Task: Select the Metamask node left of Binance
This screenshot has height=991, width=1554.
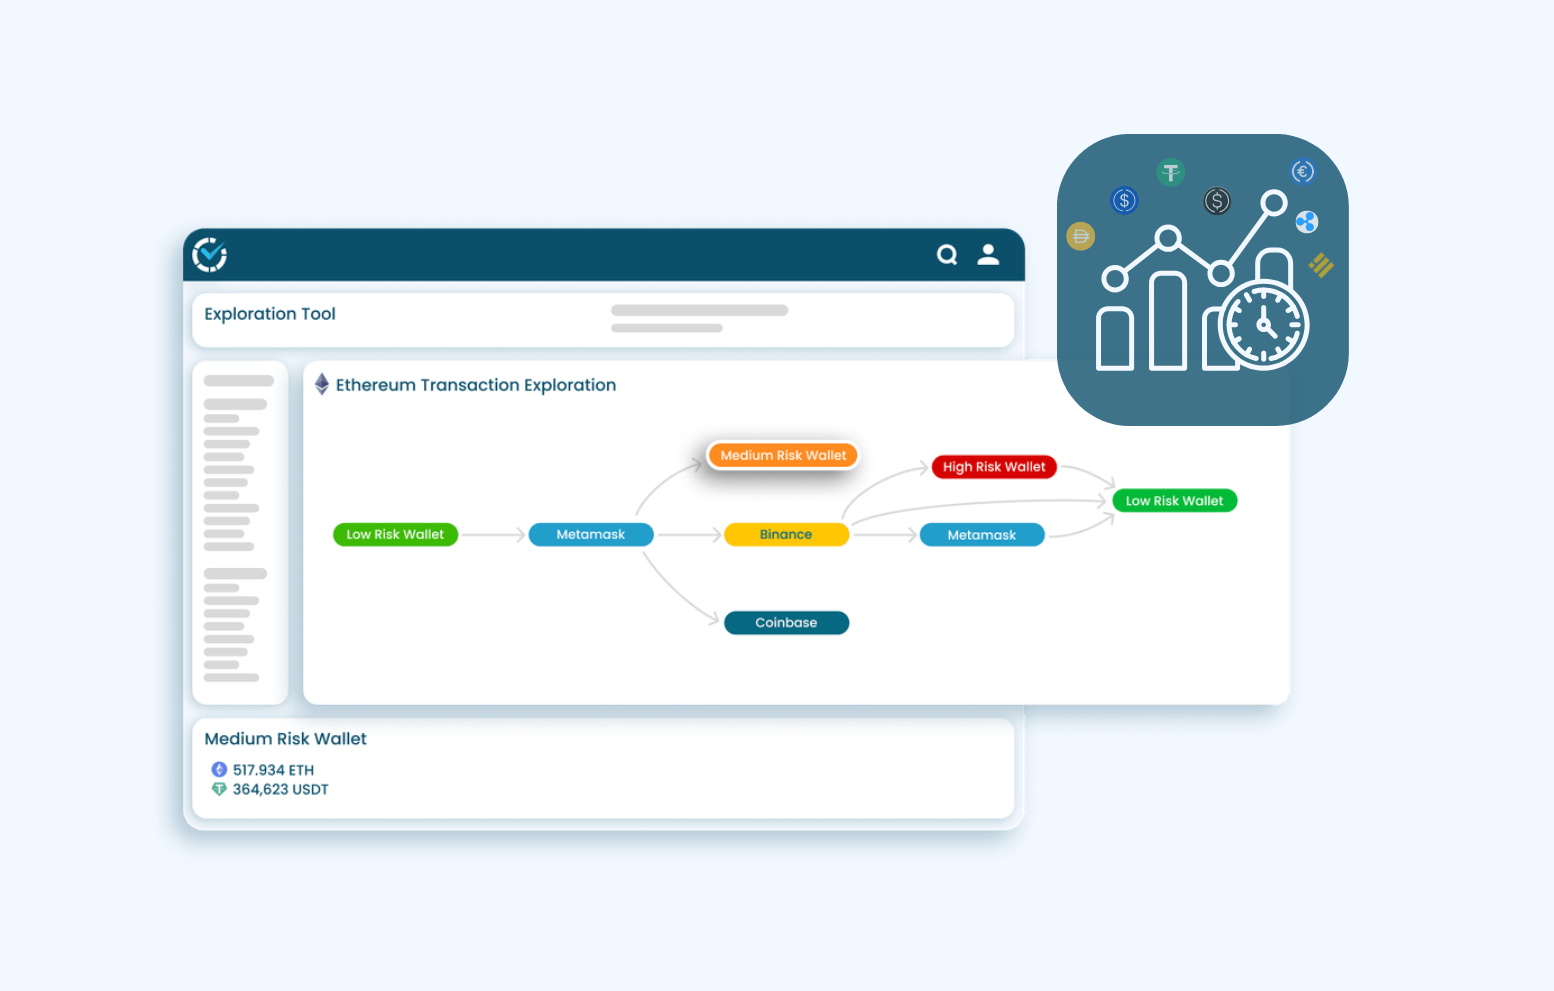Action: [x=591, y=535]
